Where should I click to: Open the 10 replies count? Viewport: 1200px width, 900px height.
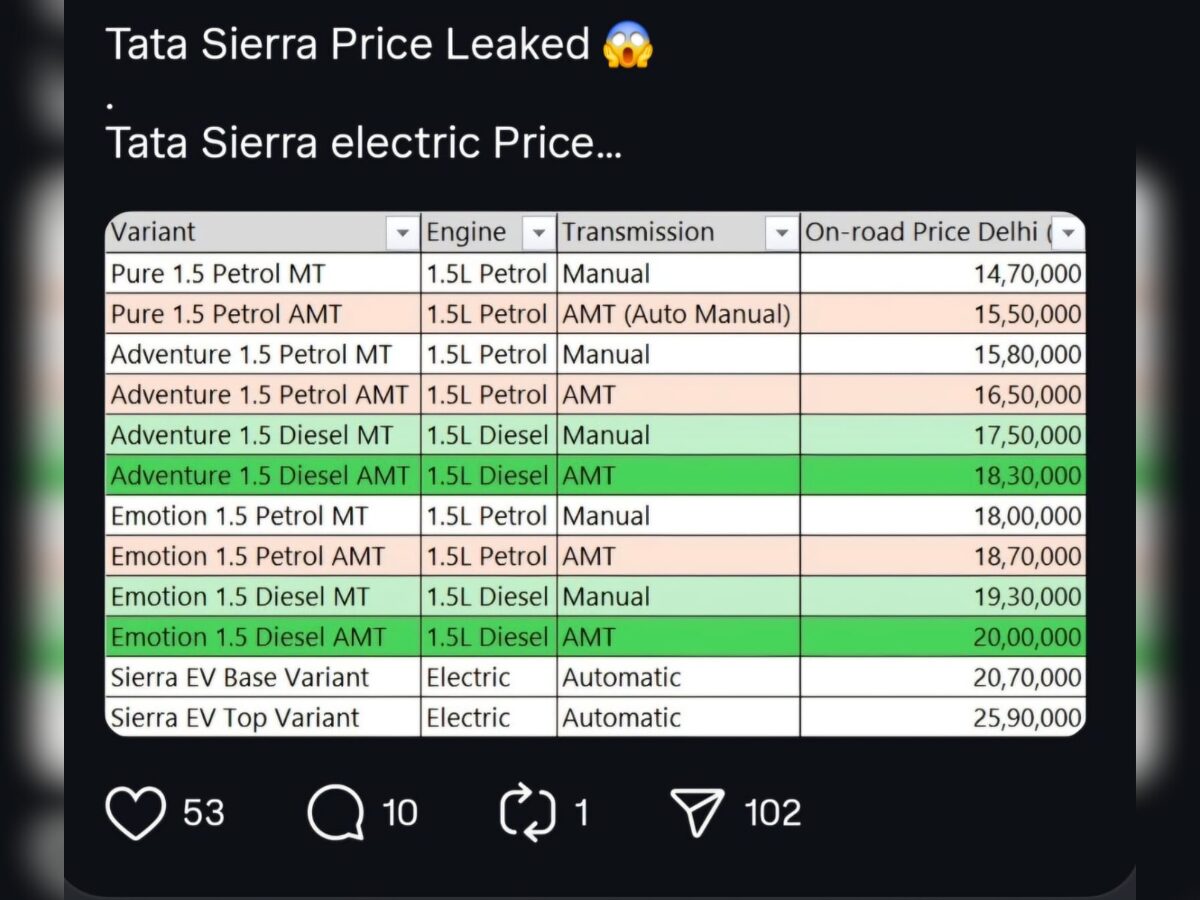(399, 812)
